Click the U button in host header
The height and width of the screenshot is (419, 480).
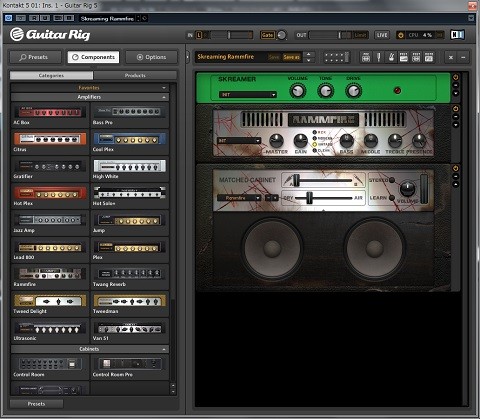(45, 18)
